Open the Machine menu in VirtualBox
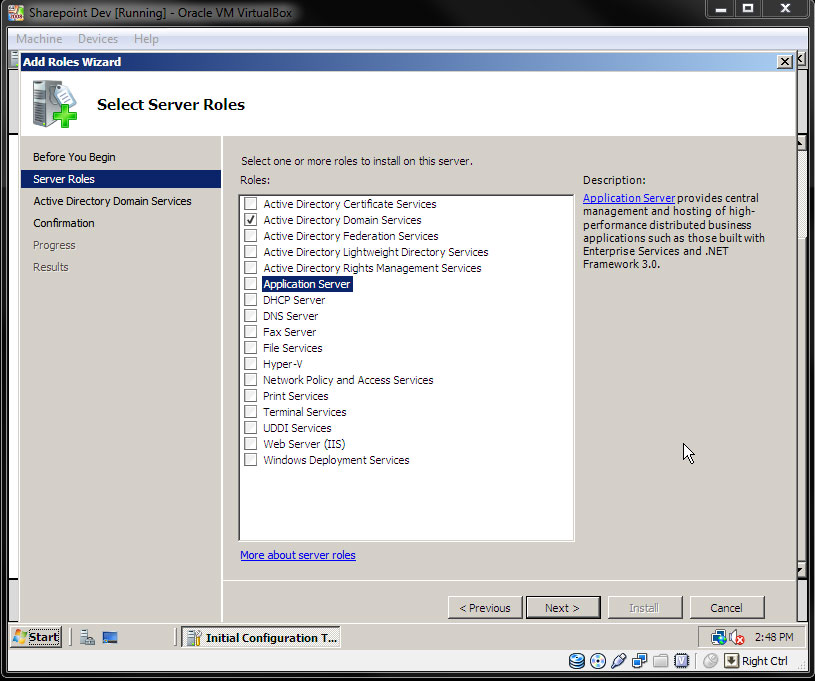Screen dimensions: 815x681 pos(39,39)
